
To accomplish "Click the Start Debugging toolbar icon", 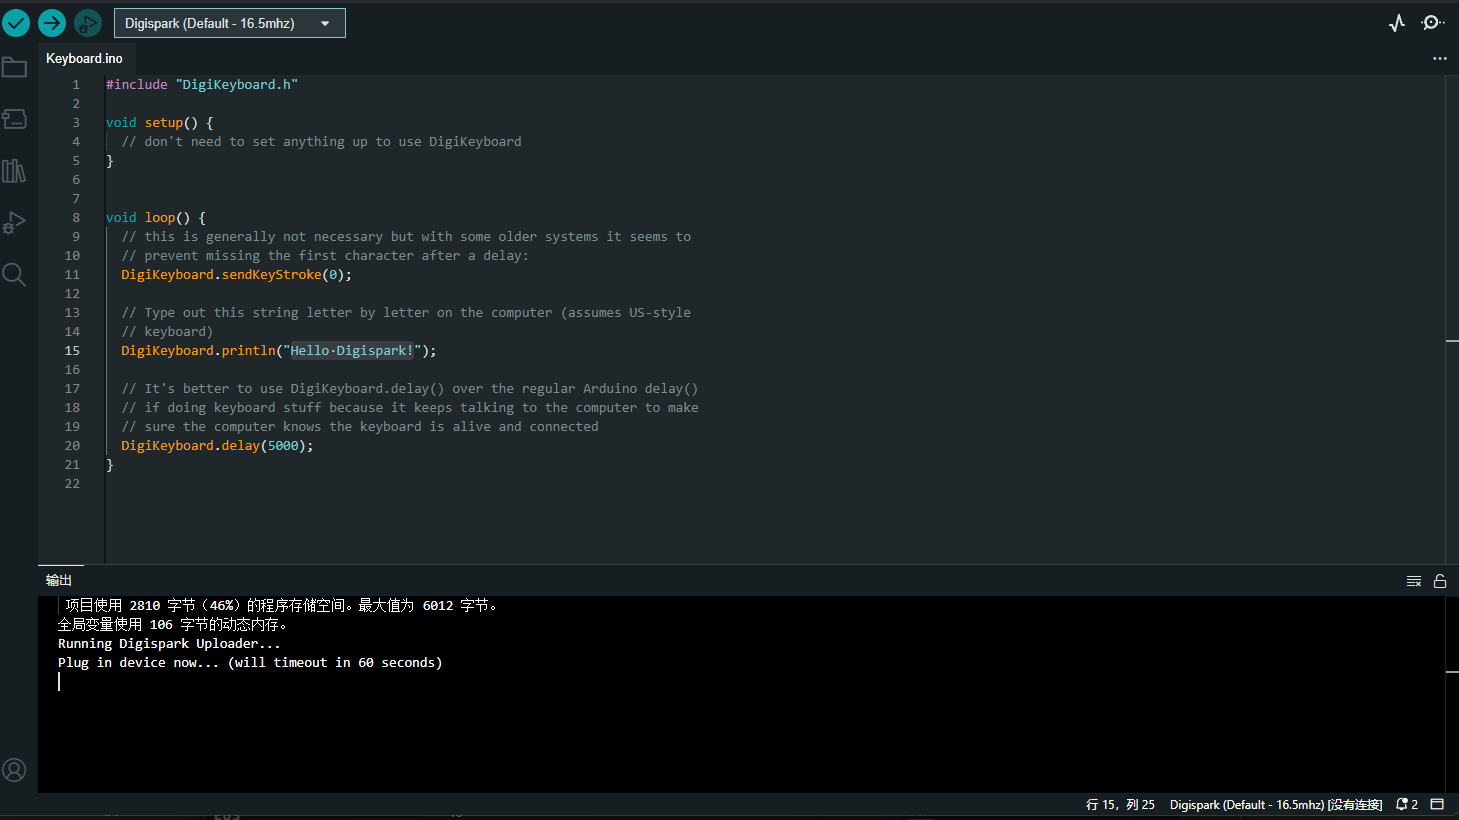I will pyautogui.click(x=88, y=22).
